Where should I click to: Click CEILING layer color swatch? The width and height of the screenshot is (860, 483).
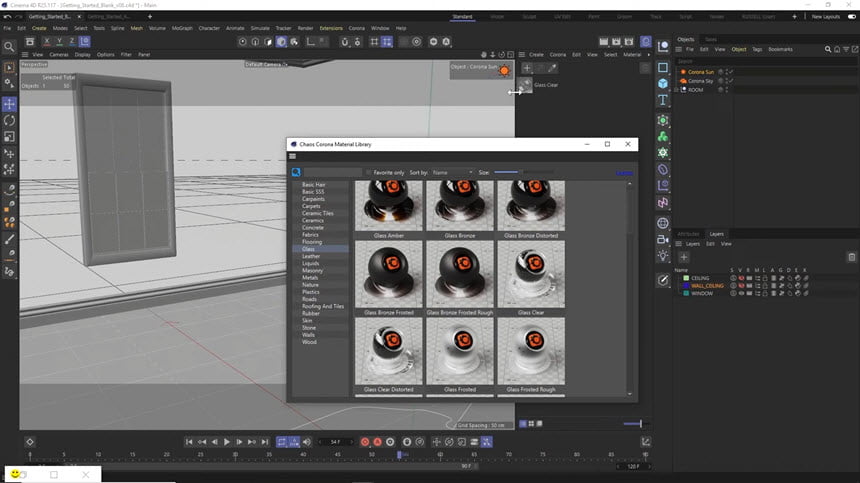point(686,278)
